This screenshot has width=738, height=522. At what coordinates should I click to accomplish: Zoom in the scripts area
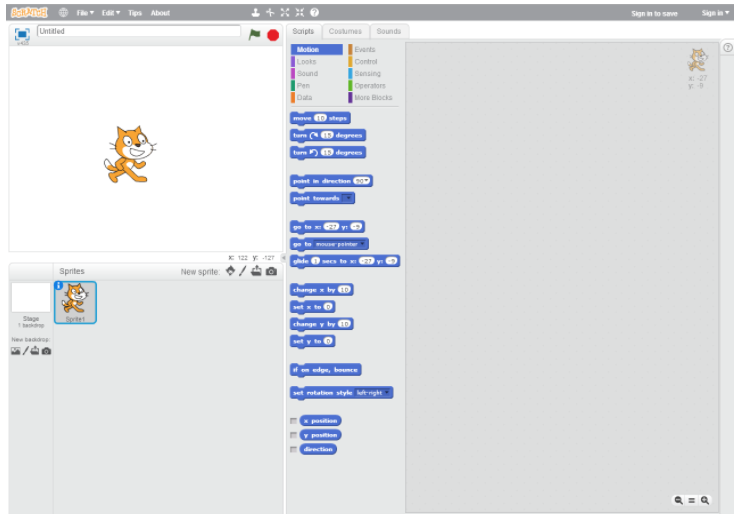click(705, 500)
